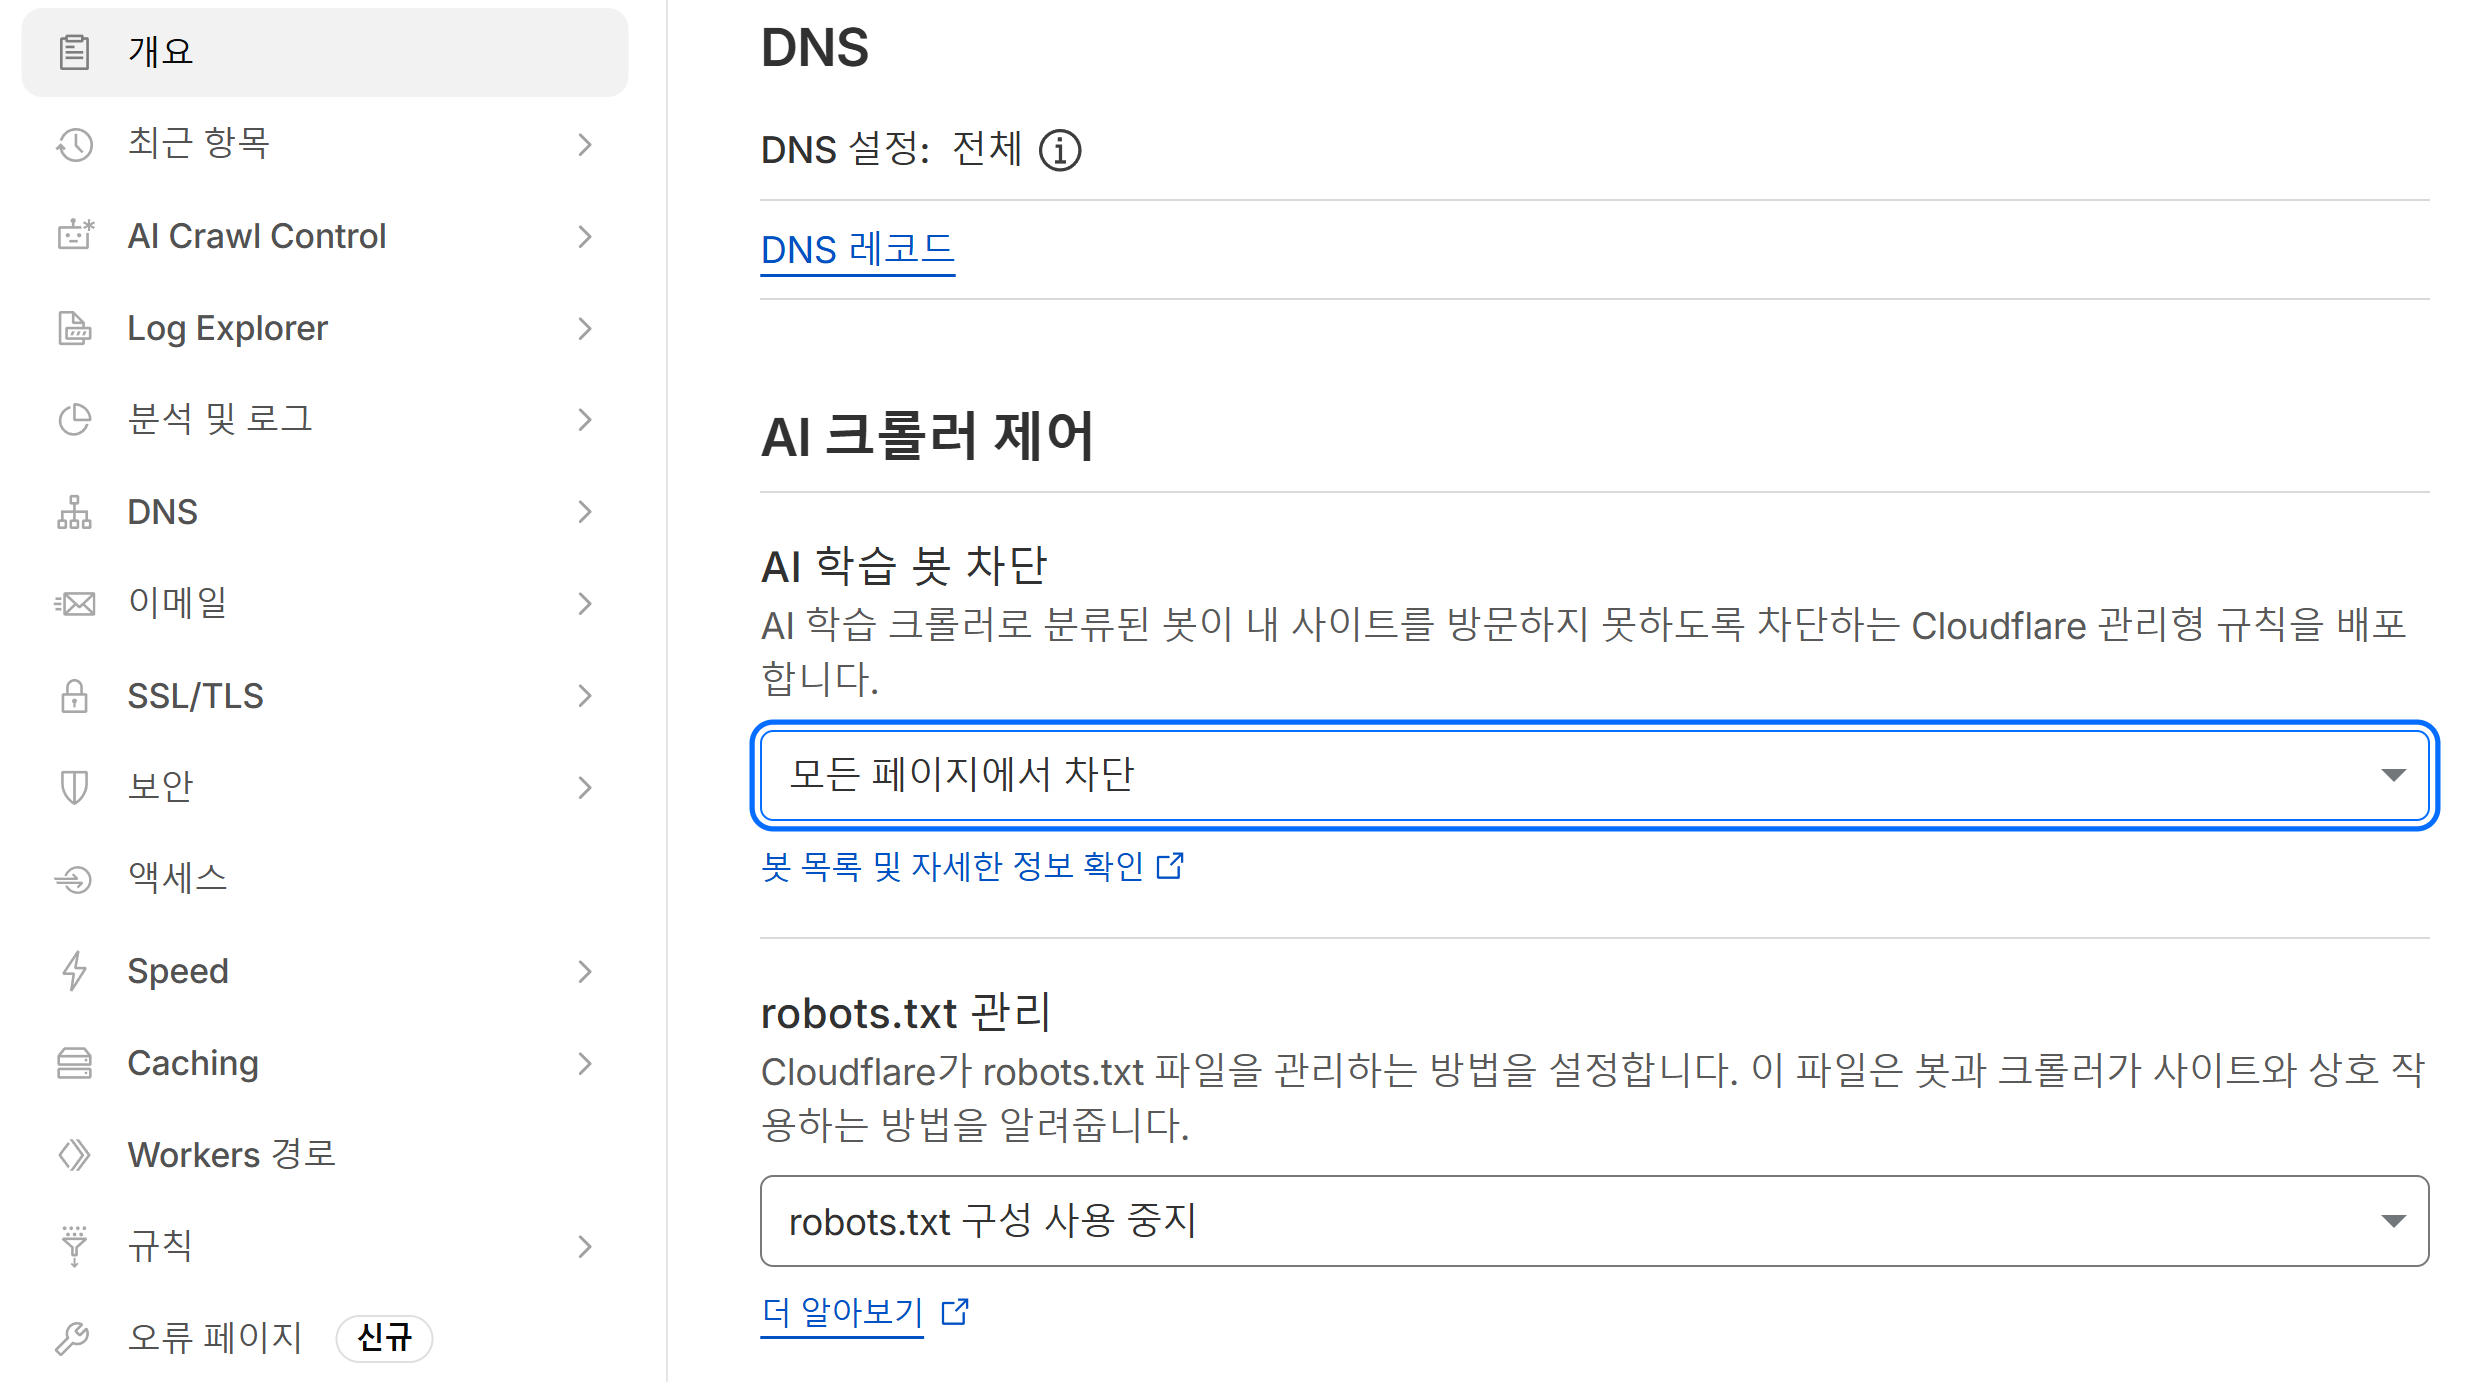Click the SSL/TLS lock icon
This screenshot has height=1382, width=2491.
[75, 696]
